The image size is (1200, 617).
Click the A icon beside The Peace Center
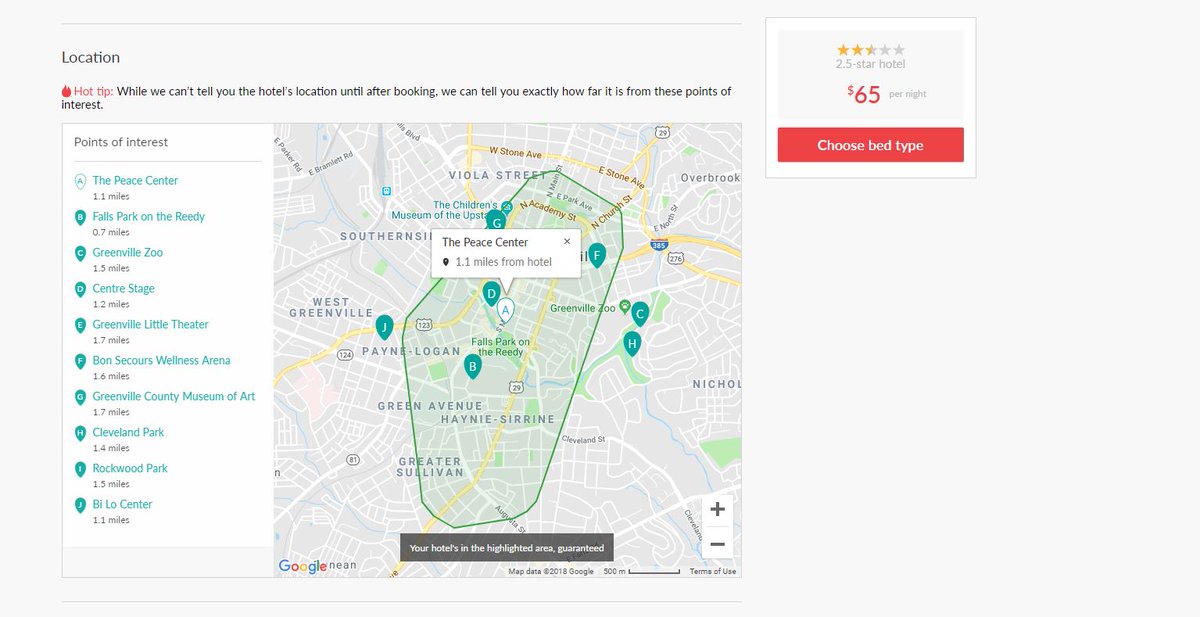[x=80, y=181]
